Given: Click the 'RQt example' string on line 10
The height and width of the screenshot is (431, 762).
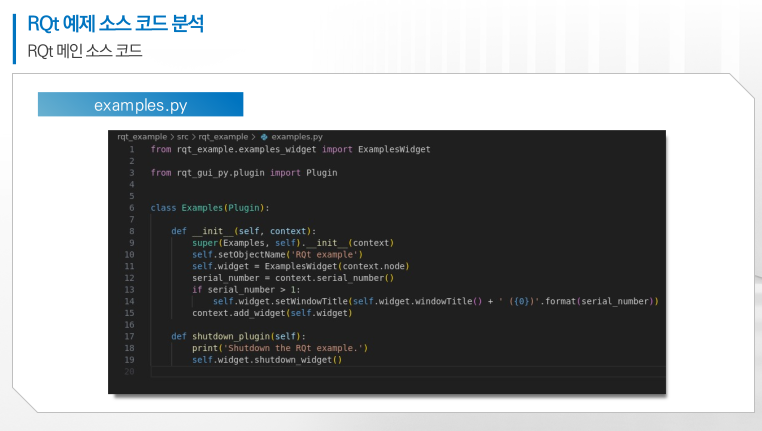Looking at the screenshot, I should point(325,255).
